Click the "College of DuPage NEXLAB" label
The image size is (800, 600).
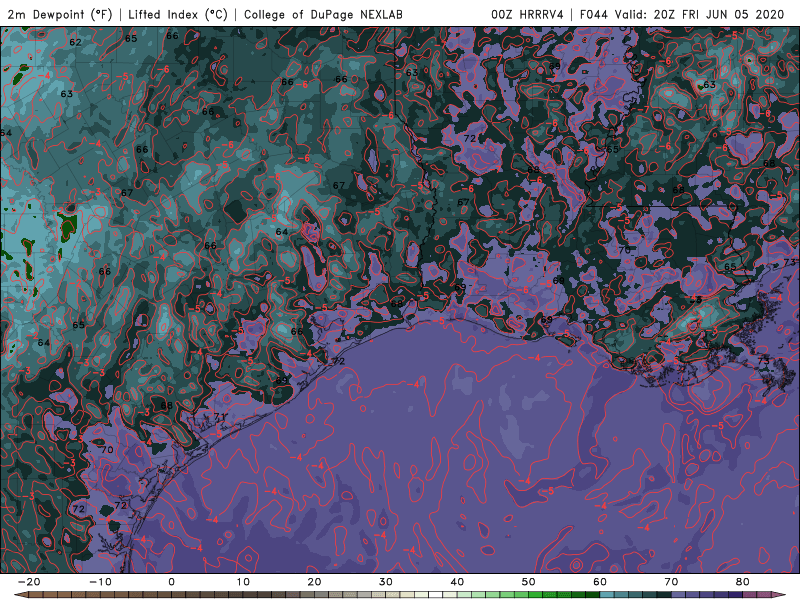323,14
